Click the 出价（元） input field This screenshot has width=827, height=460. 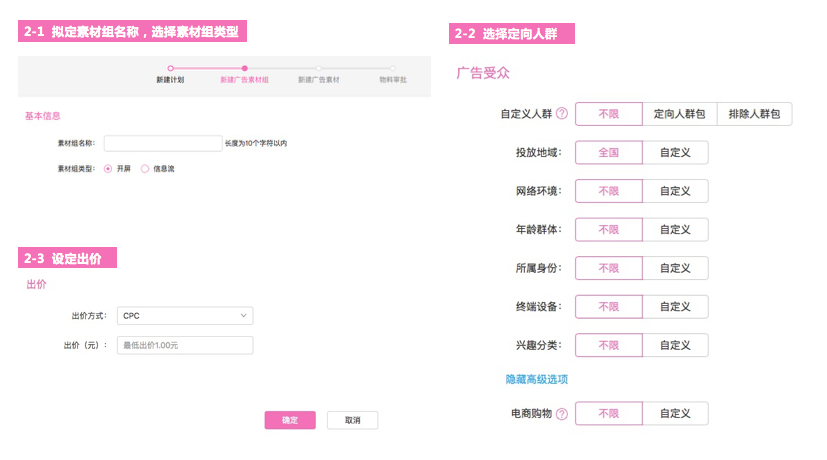pos(185,345)
